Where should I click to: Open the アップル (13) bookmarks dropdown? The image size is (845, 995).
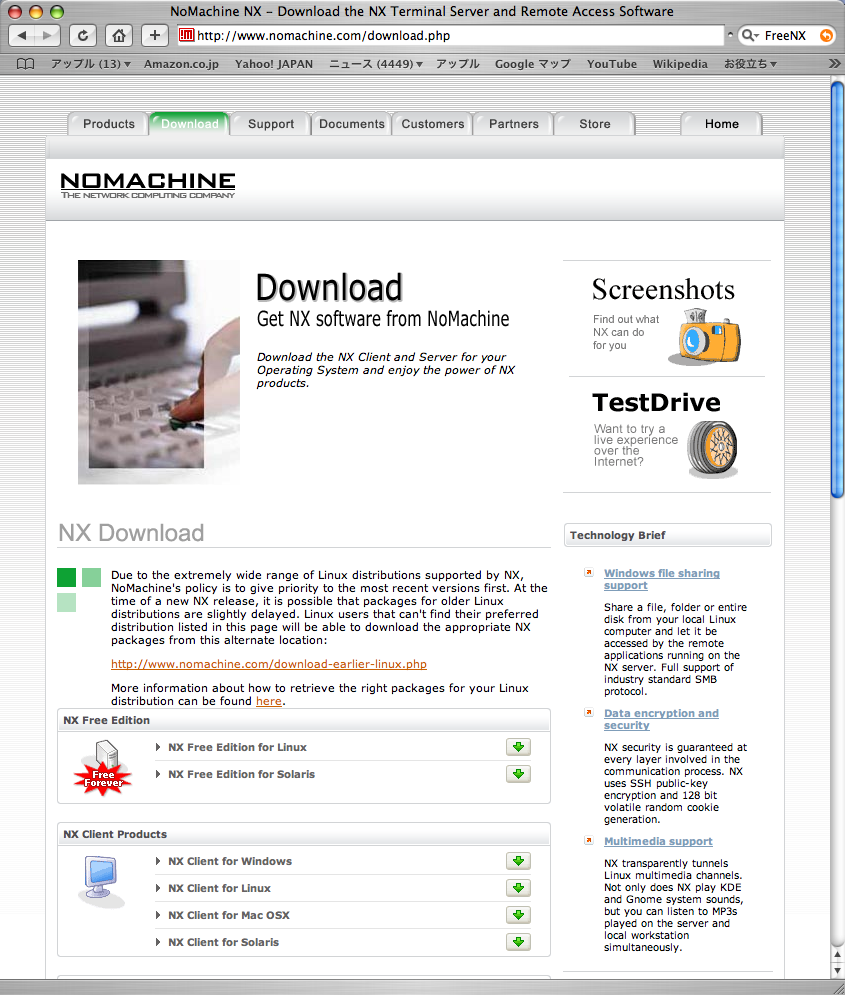click(91, 64)
